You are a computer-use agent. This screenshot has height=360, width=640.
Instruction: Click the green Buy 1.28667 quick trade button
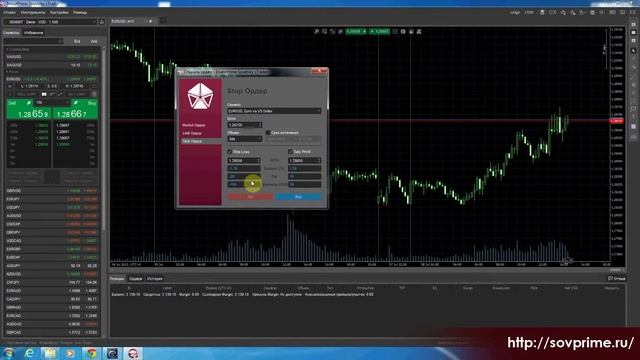75,113
